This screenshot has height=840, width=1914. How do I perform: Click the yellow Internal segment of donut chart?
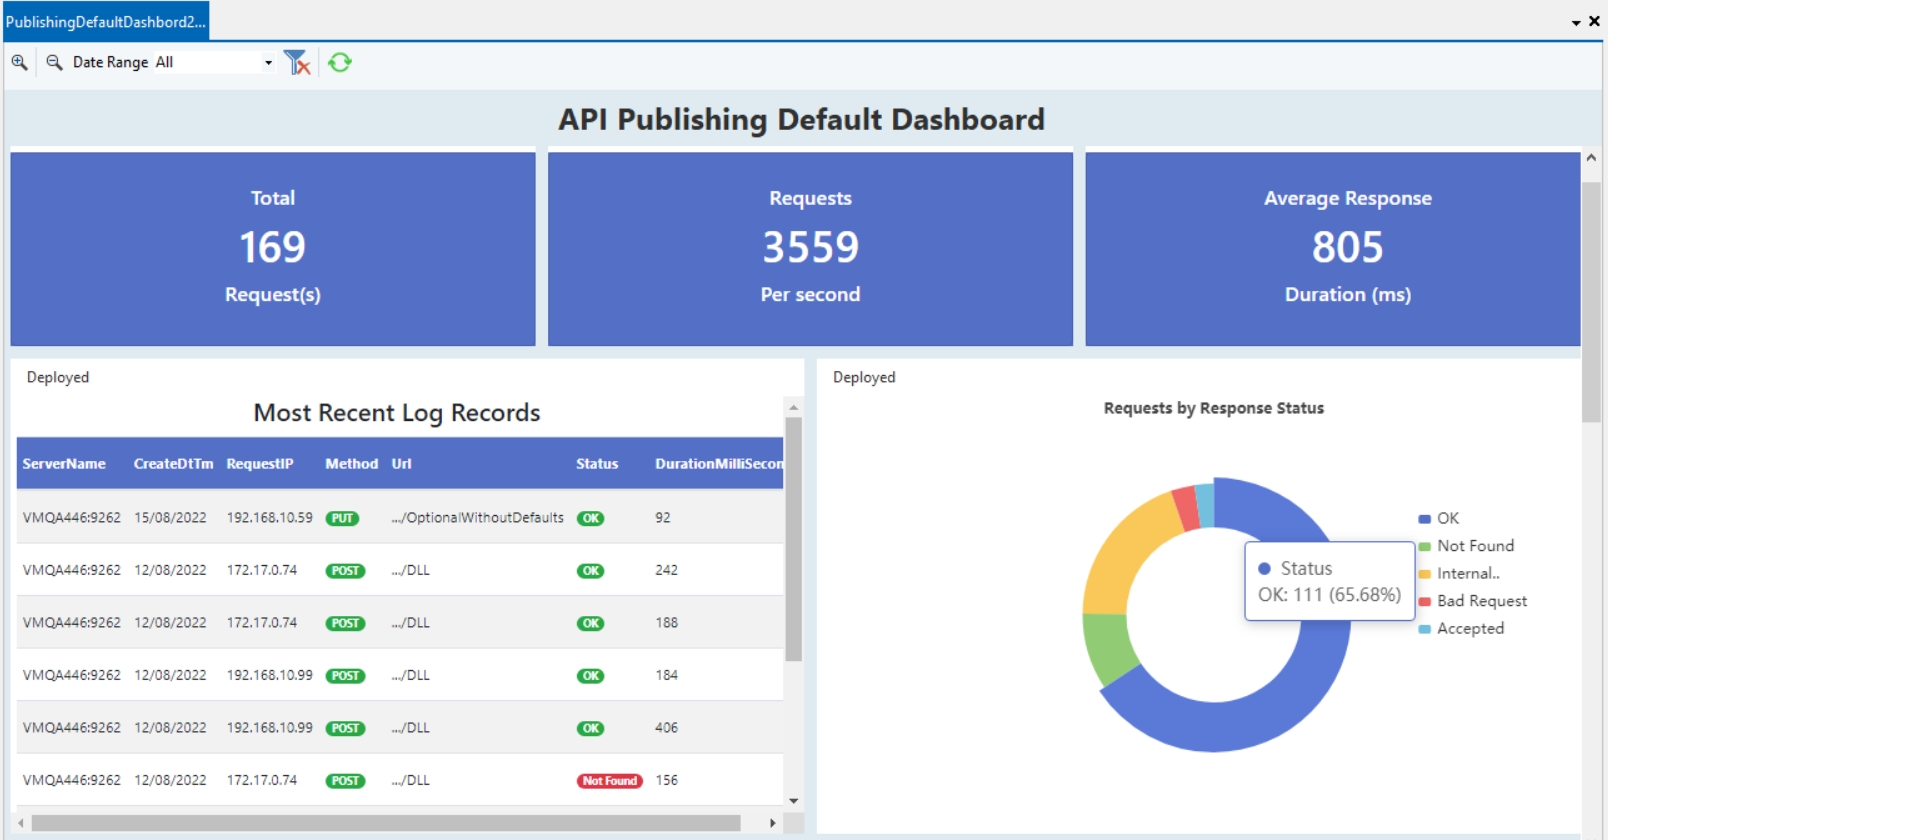[1122, 550]
